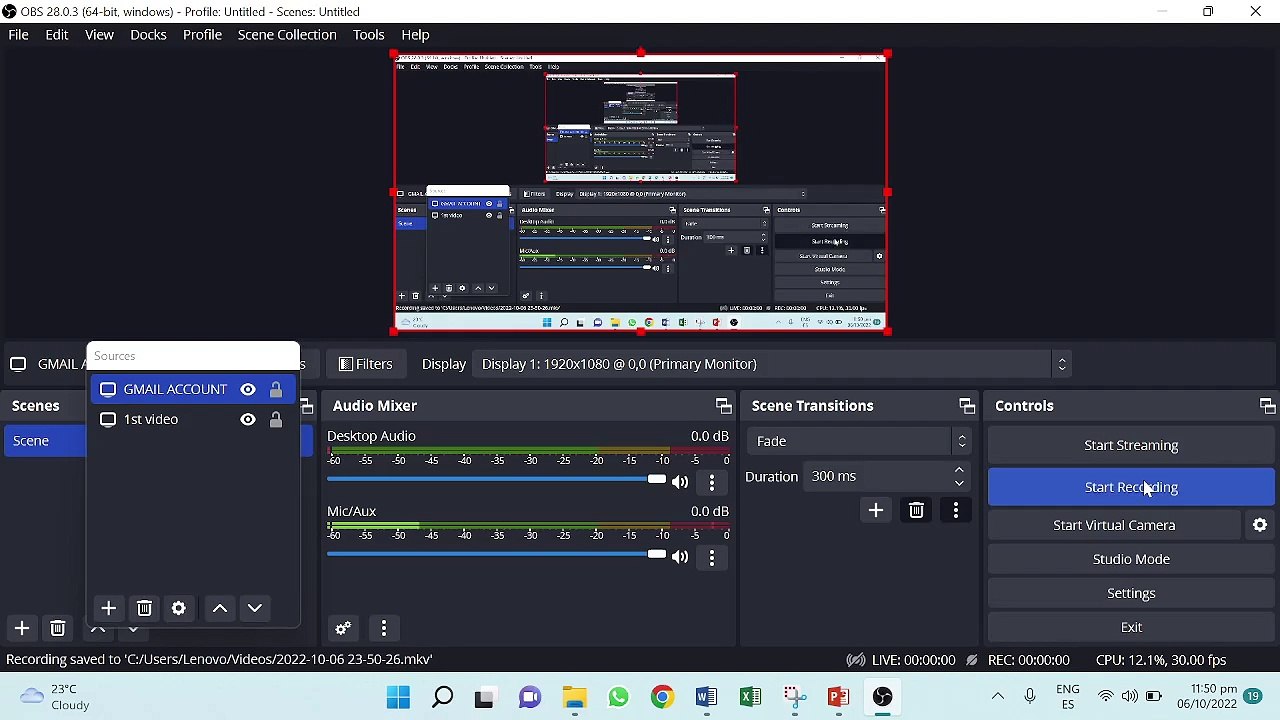Move source up with arrow icon
The height and width of the screenshot is (720, 1280).
[x=220, y=608]
